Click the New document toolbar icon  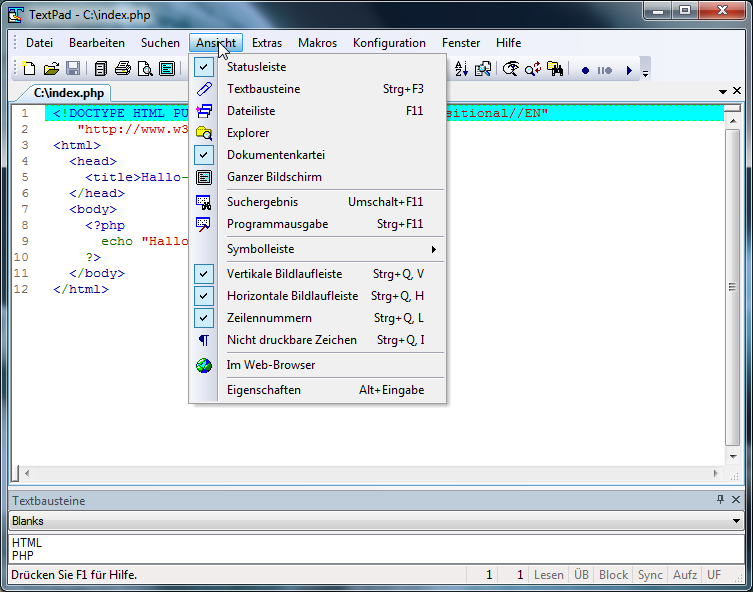[29, 69]
